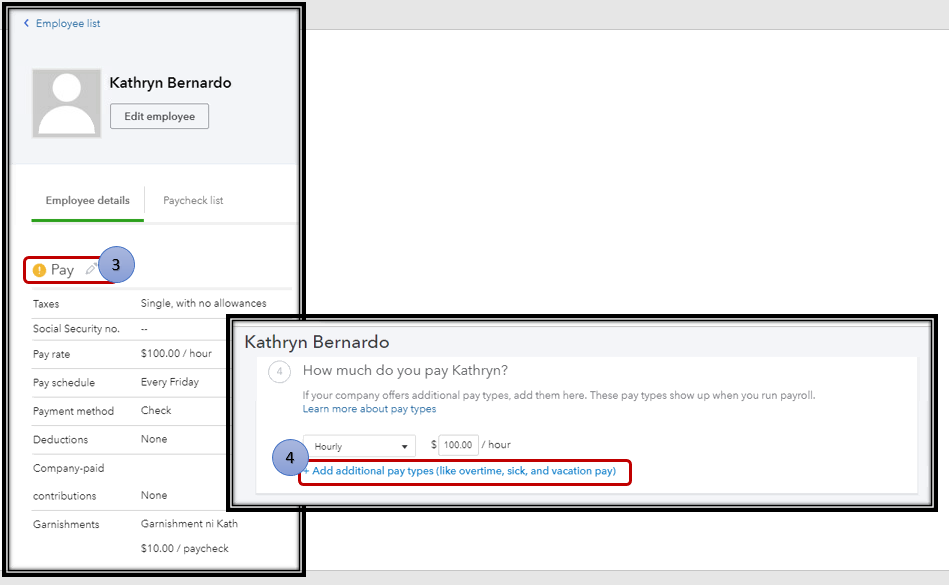949x585 pixels.
Task: Open the Paycheck list tab
Action: coord(193,200)
